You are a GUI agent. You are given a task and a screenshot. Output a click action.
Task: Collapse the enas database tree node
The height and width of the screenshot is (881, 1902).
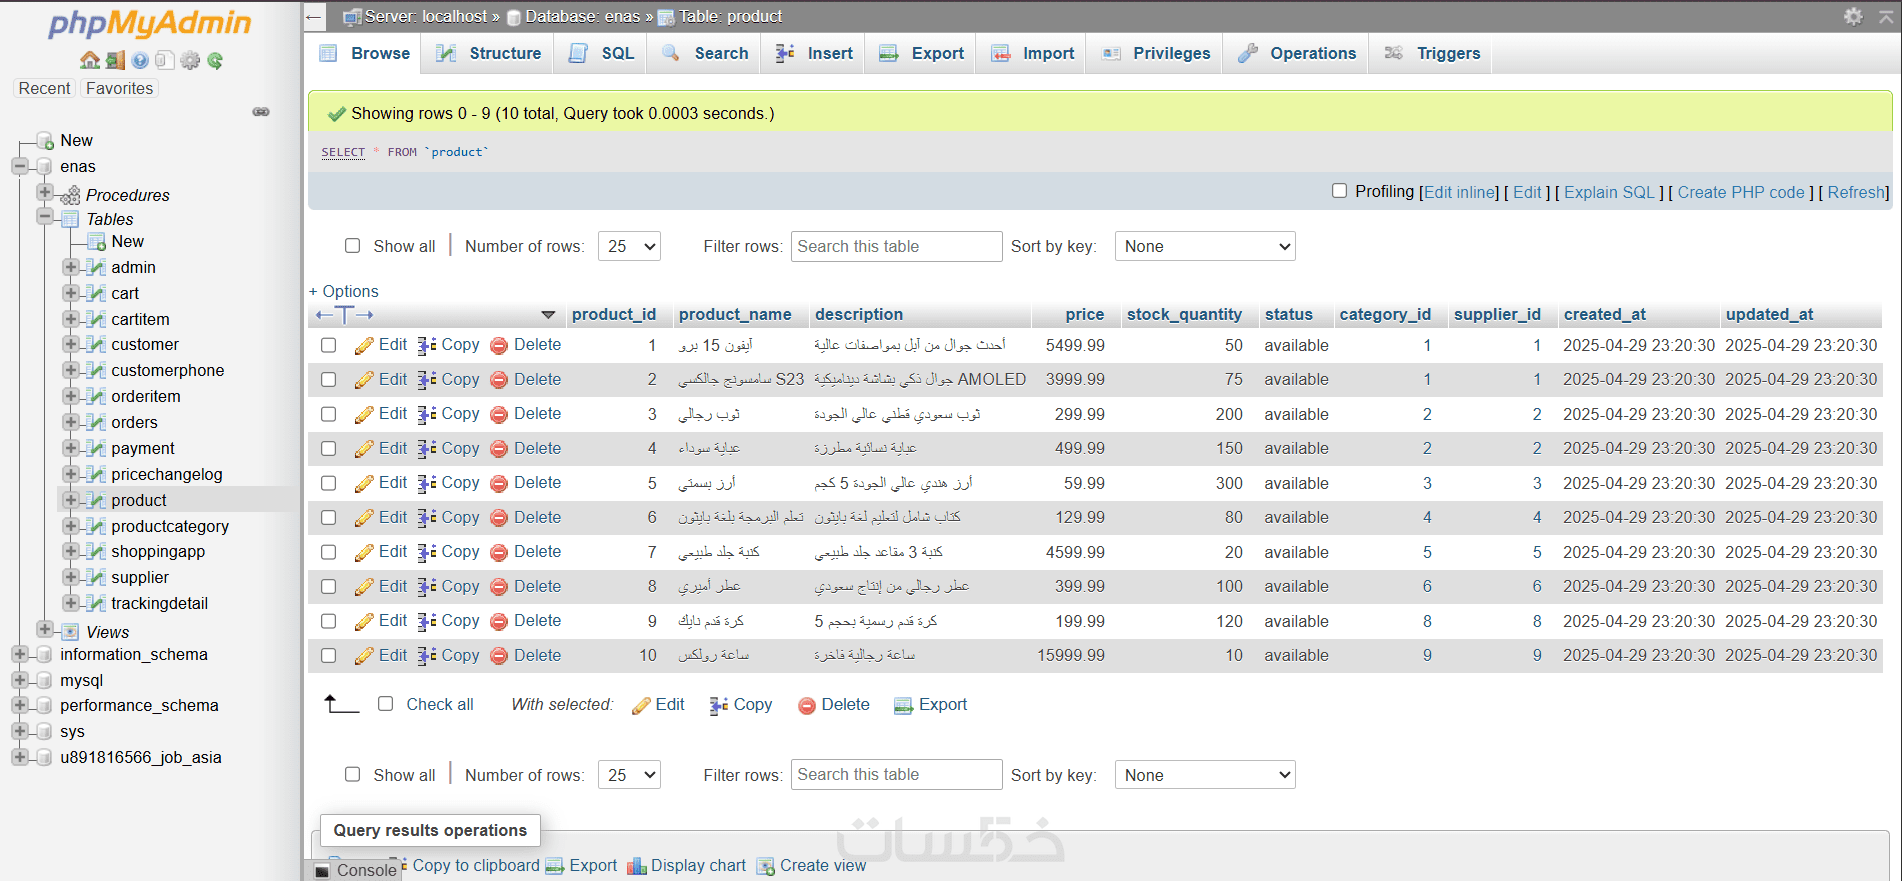[x=19, y=166]
